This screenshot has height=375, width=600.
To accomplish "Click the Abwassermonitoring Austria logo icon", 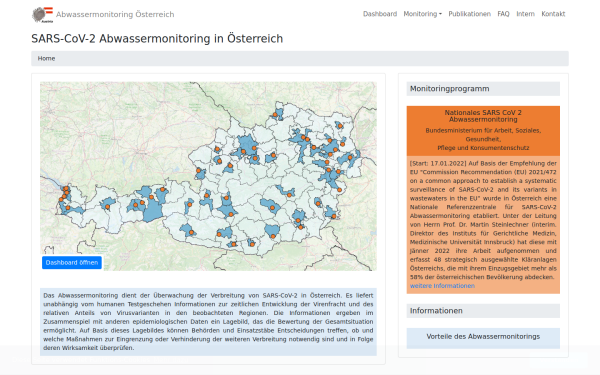I will click(x=42, y=15).
